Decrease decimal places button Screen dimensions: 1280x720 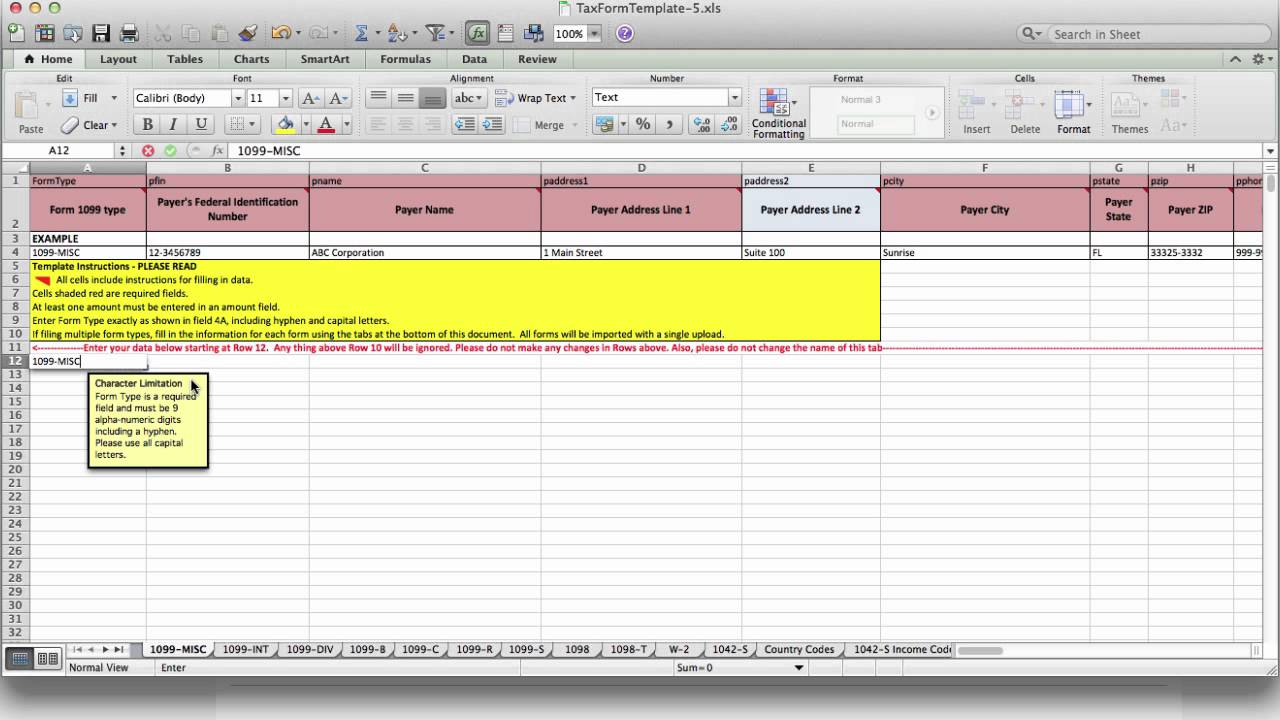[x=729, y=125]
